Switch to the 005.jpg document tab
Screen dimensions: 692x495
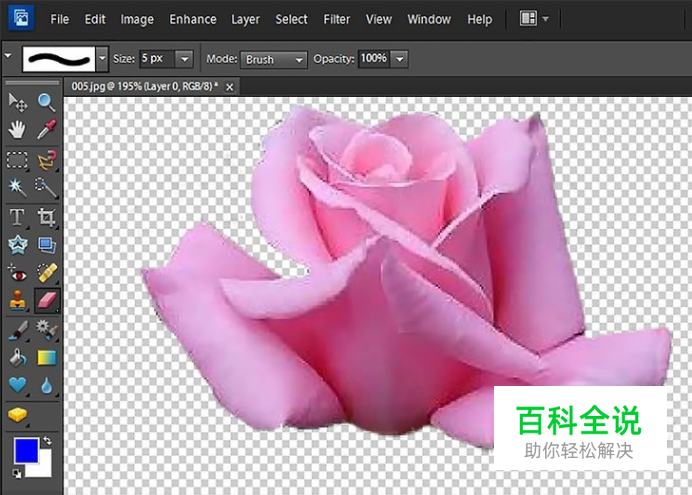145,86
